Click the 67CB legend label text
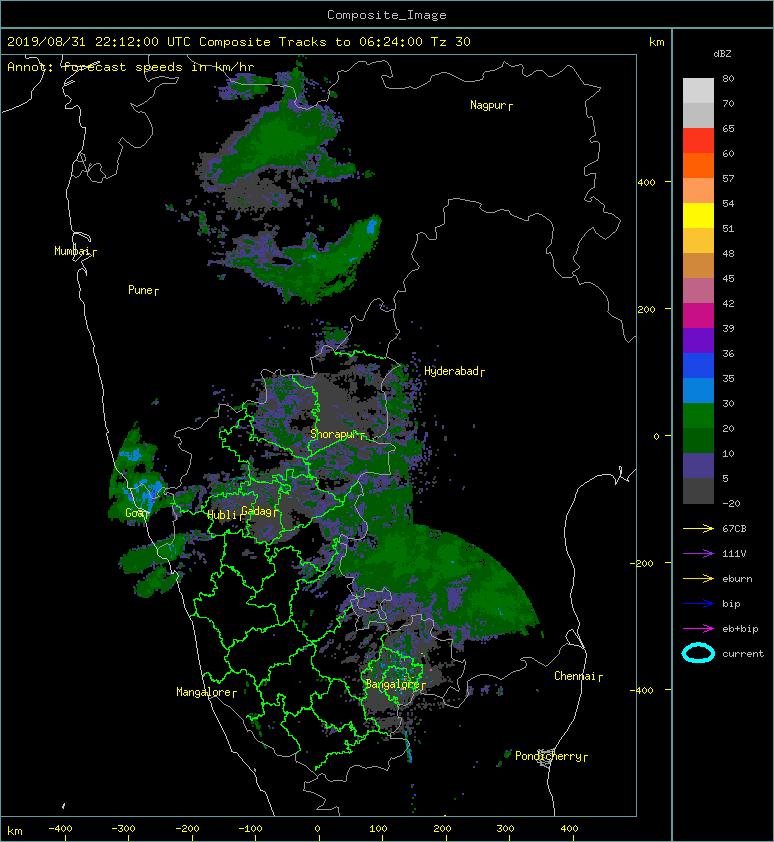The image size is (774, 842). [734, 529]
